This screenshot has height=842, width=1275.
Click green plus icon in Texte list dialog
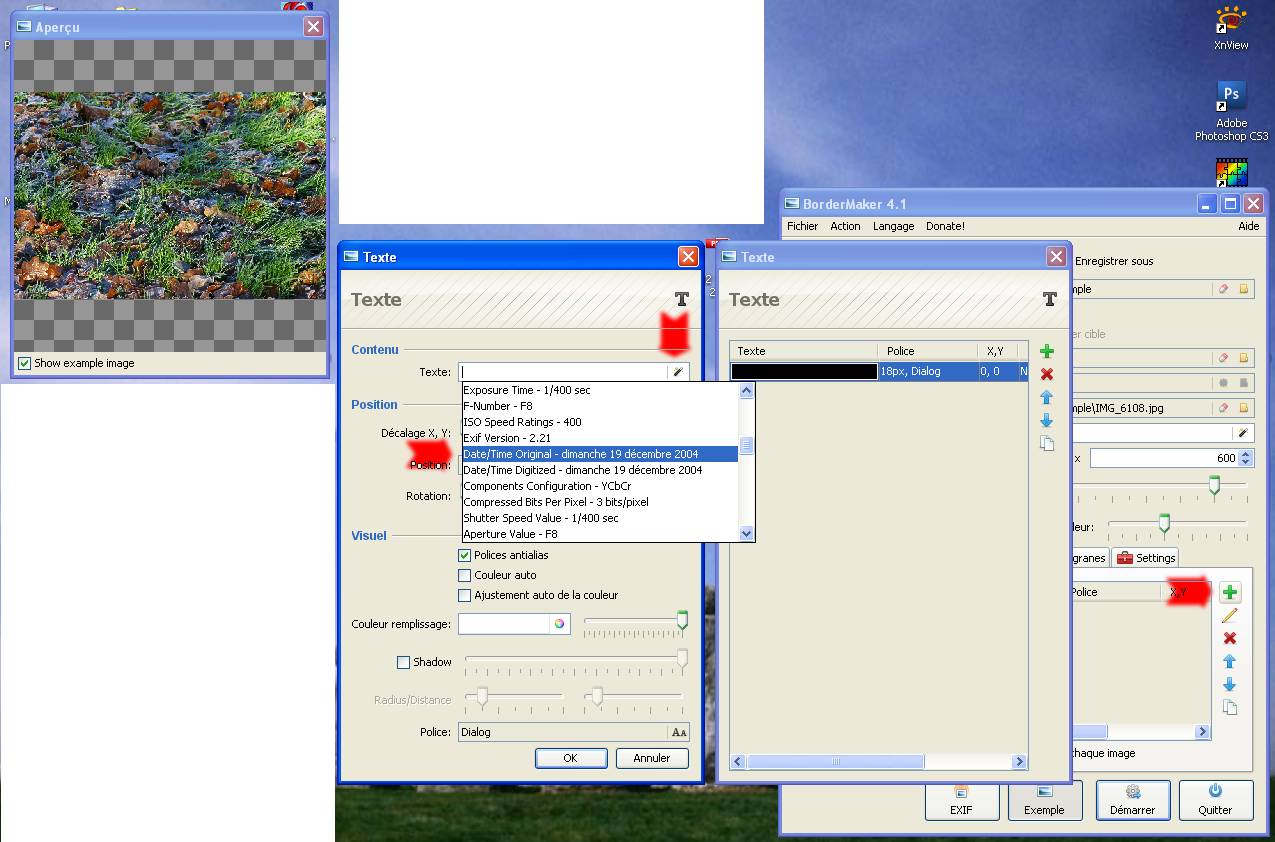1047,352
